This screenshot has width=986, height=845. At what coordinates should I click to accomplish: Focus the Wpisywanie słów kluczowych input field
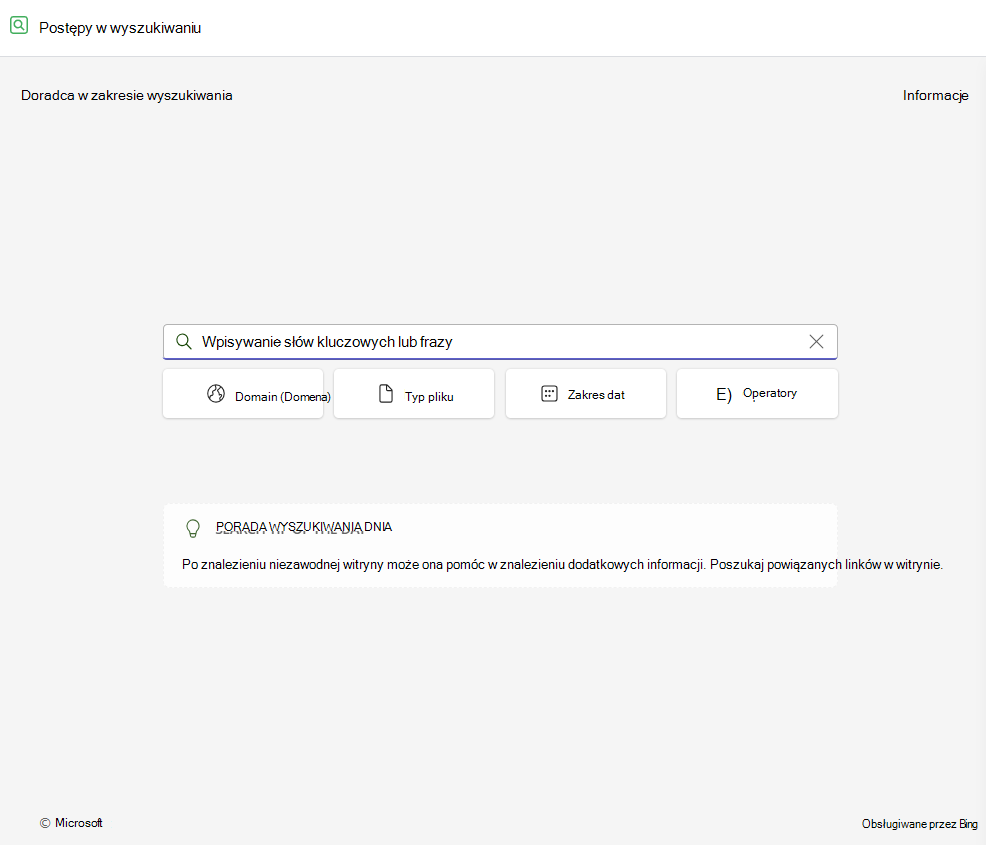click(x=500, y=341)
